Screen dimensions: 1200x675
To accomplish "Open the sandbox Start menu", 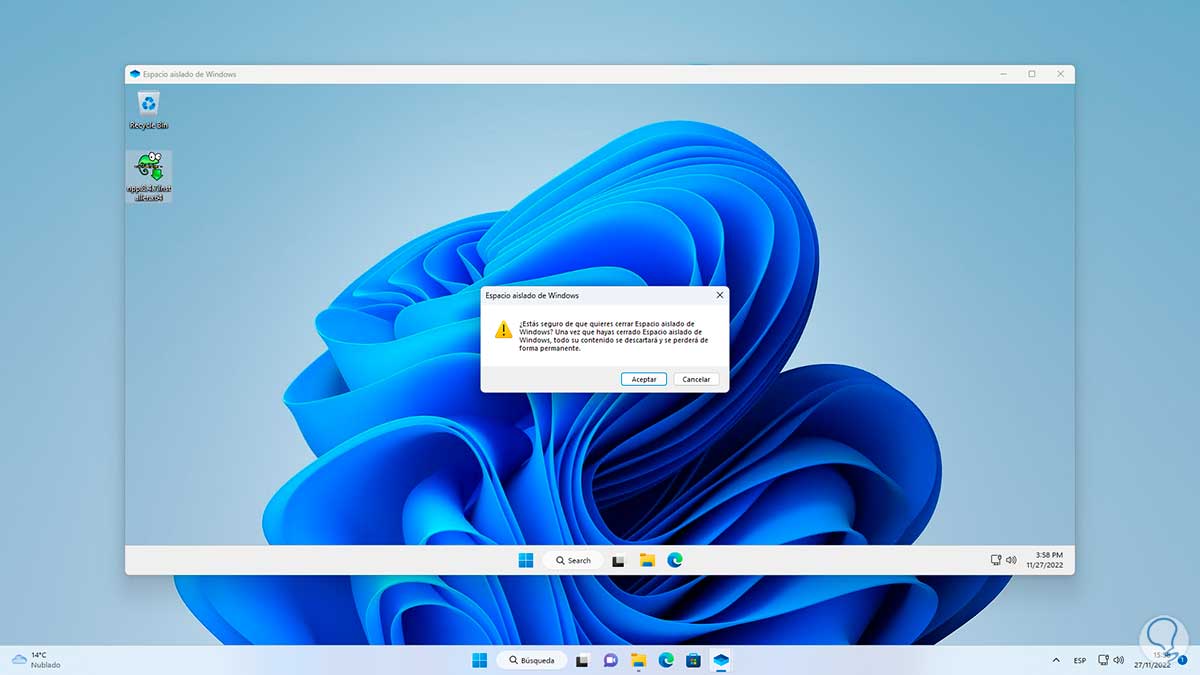I will click(x=526, y=560).
